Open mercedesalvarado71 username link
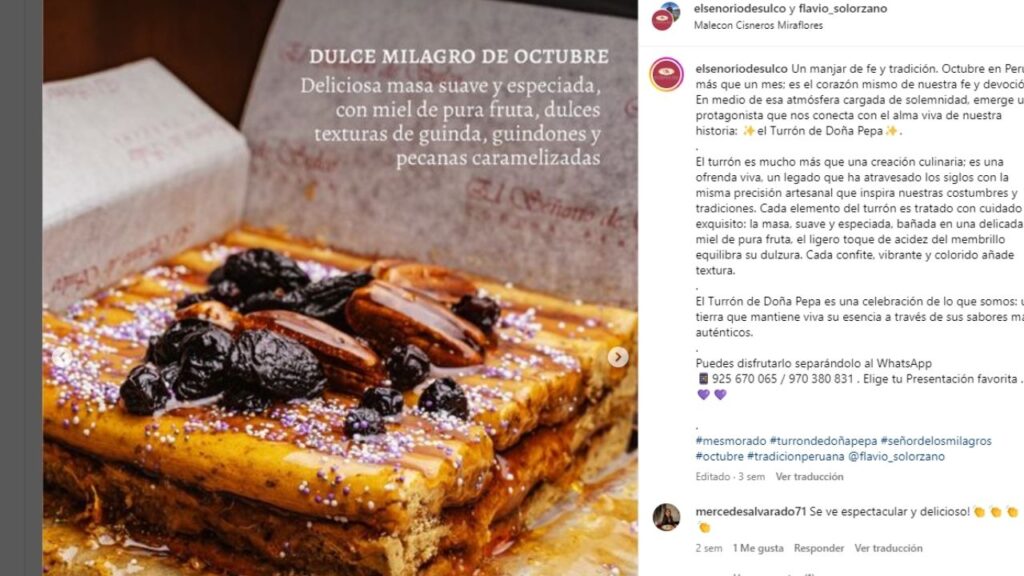This screenshot has height=576, width=1024. (x=751, y=512)
